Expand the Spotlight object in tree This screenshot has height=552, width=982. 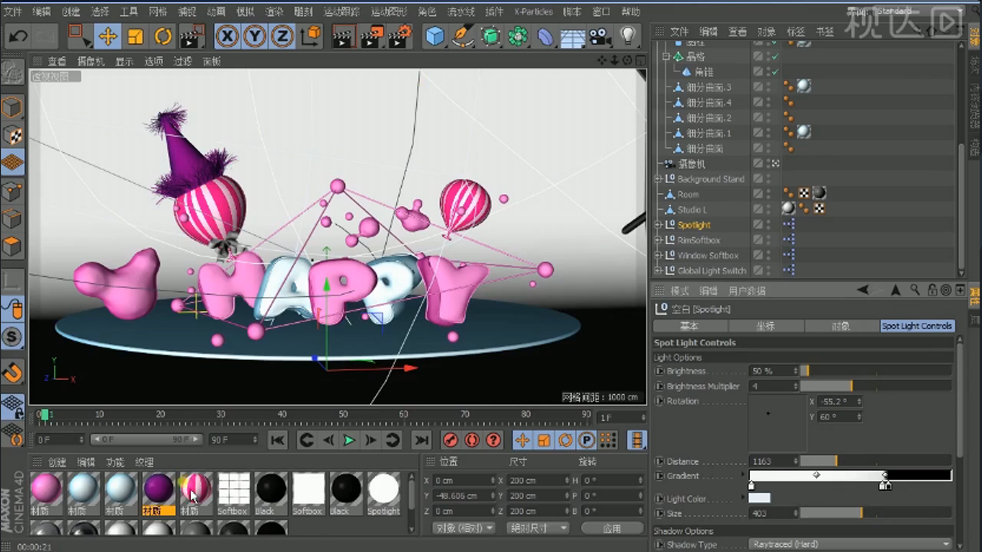click(658, 225)
